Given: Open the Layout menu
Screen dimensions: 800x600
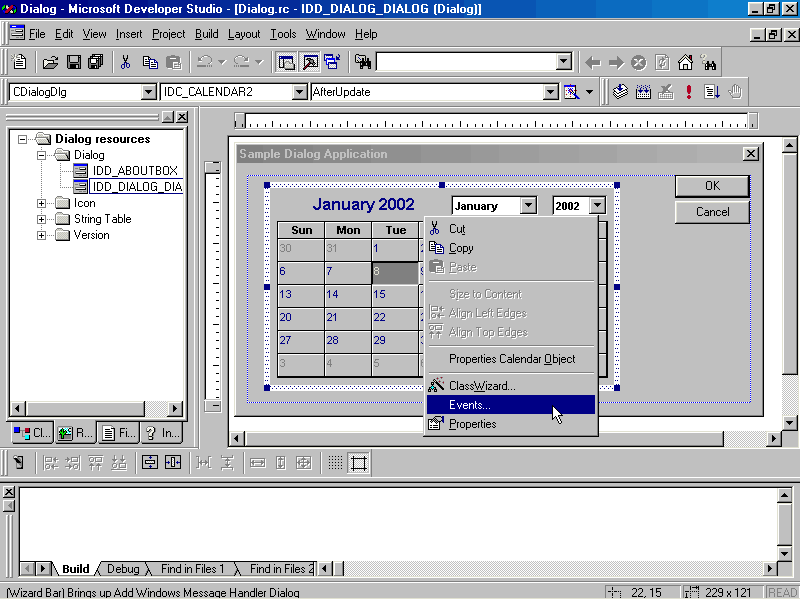Looking at the screenshot, I should [244, 34].
